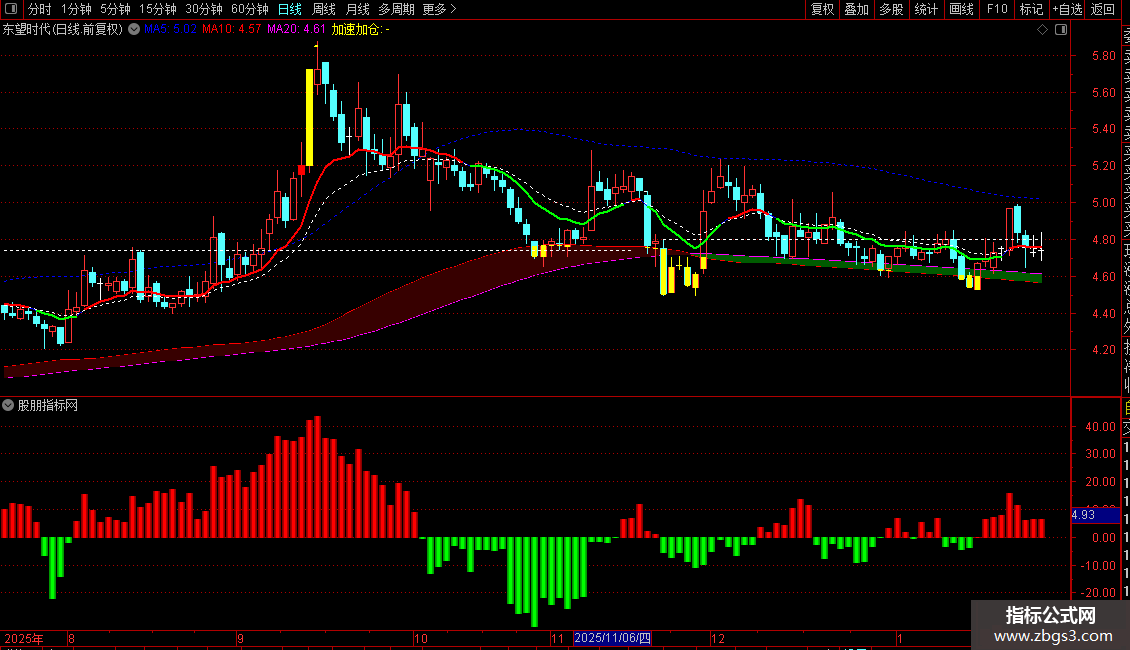Open main chart indicator dropdown arrow
The image size is (1130, 650).
pyautogui.click(x=134, y=30)
